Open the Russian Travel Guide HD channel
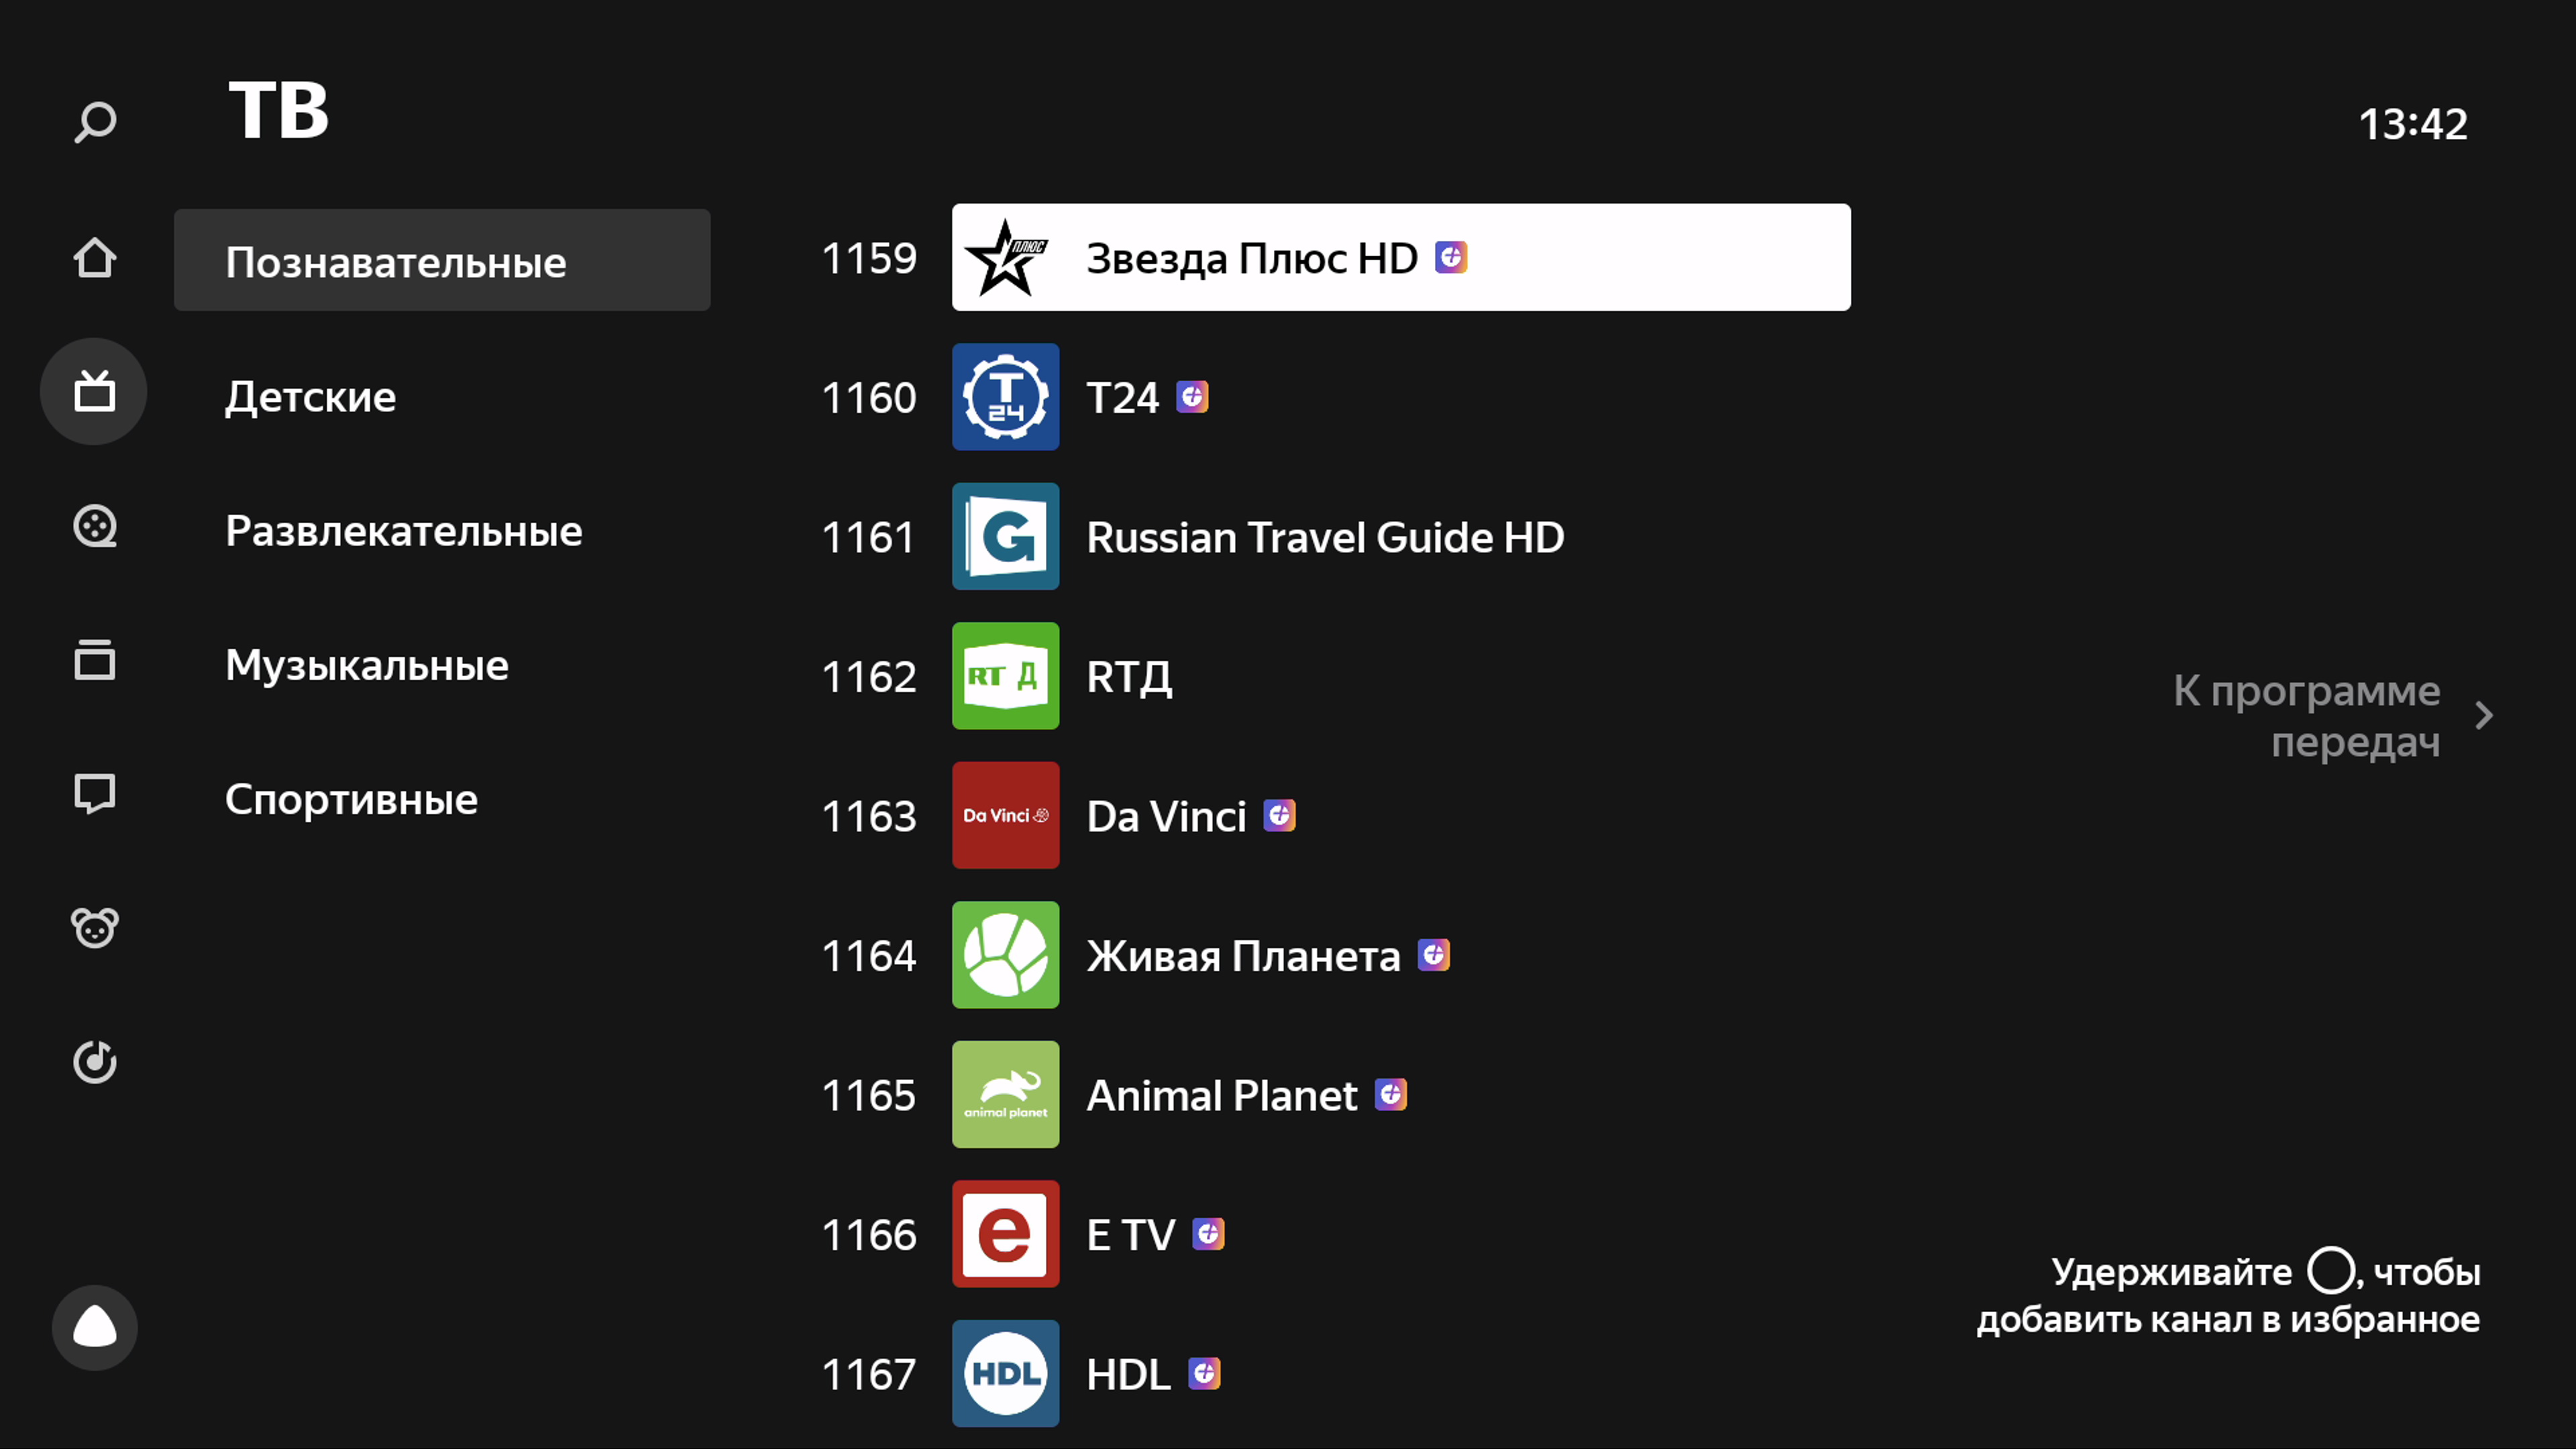 1325,537
